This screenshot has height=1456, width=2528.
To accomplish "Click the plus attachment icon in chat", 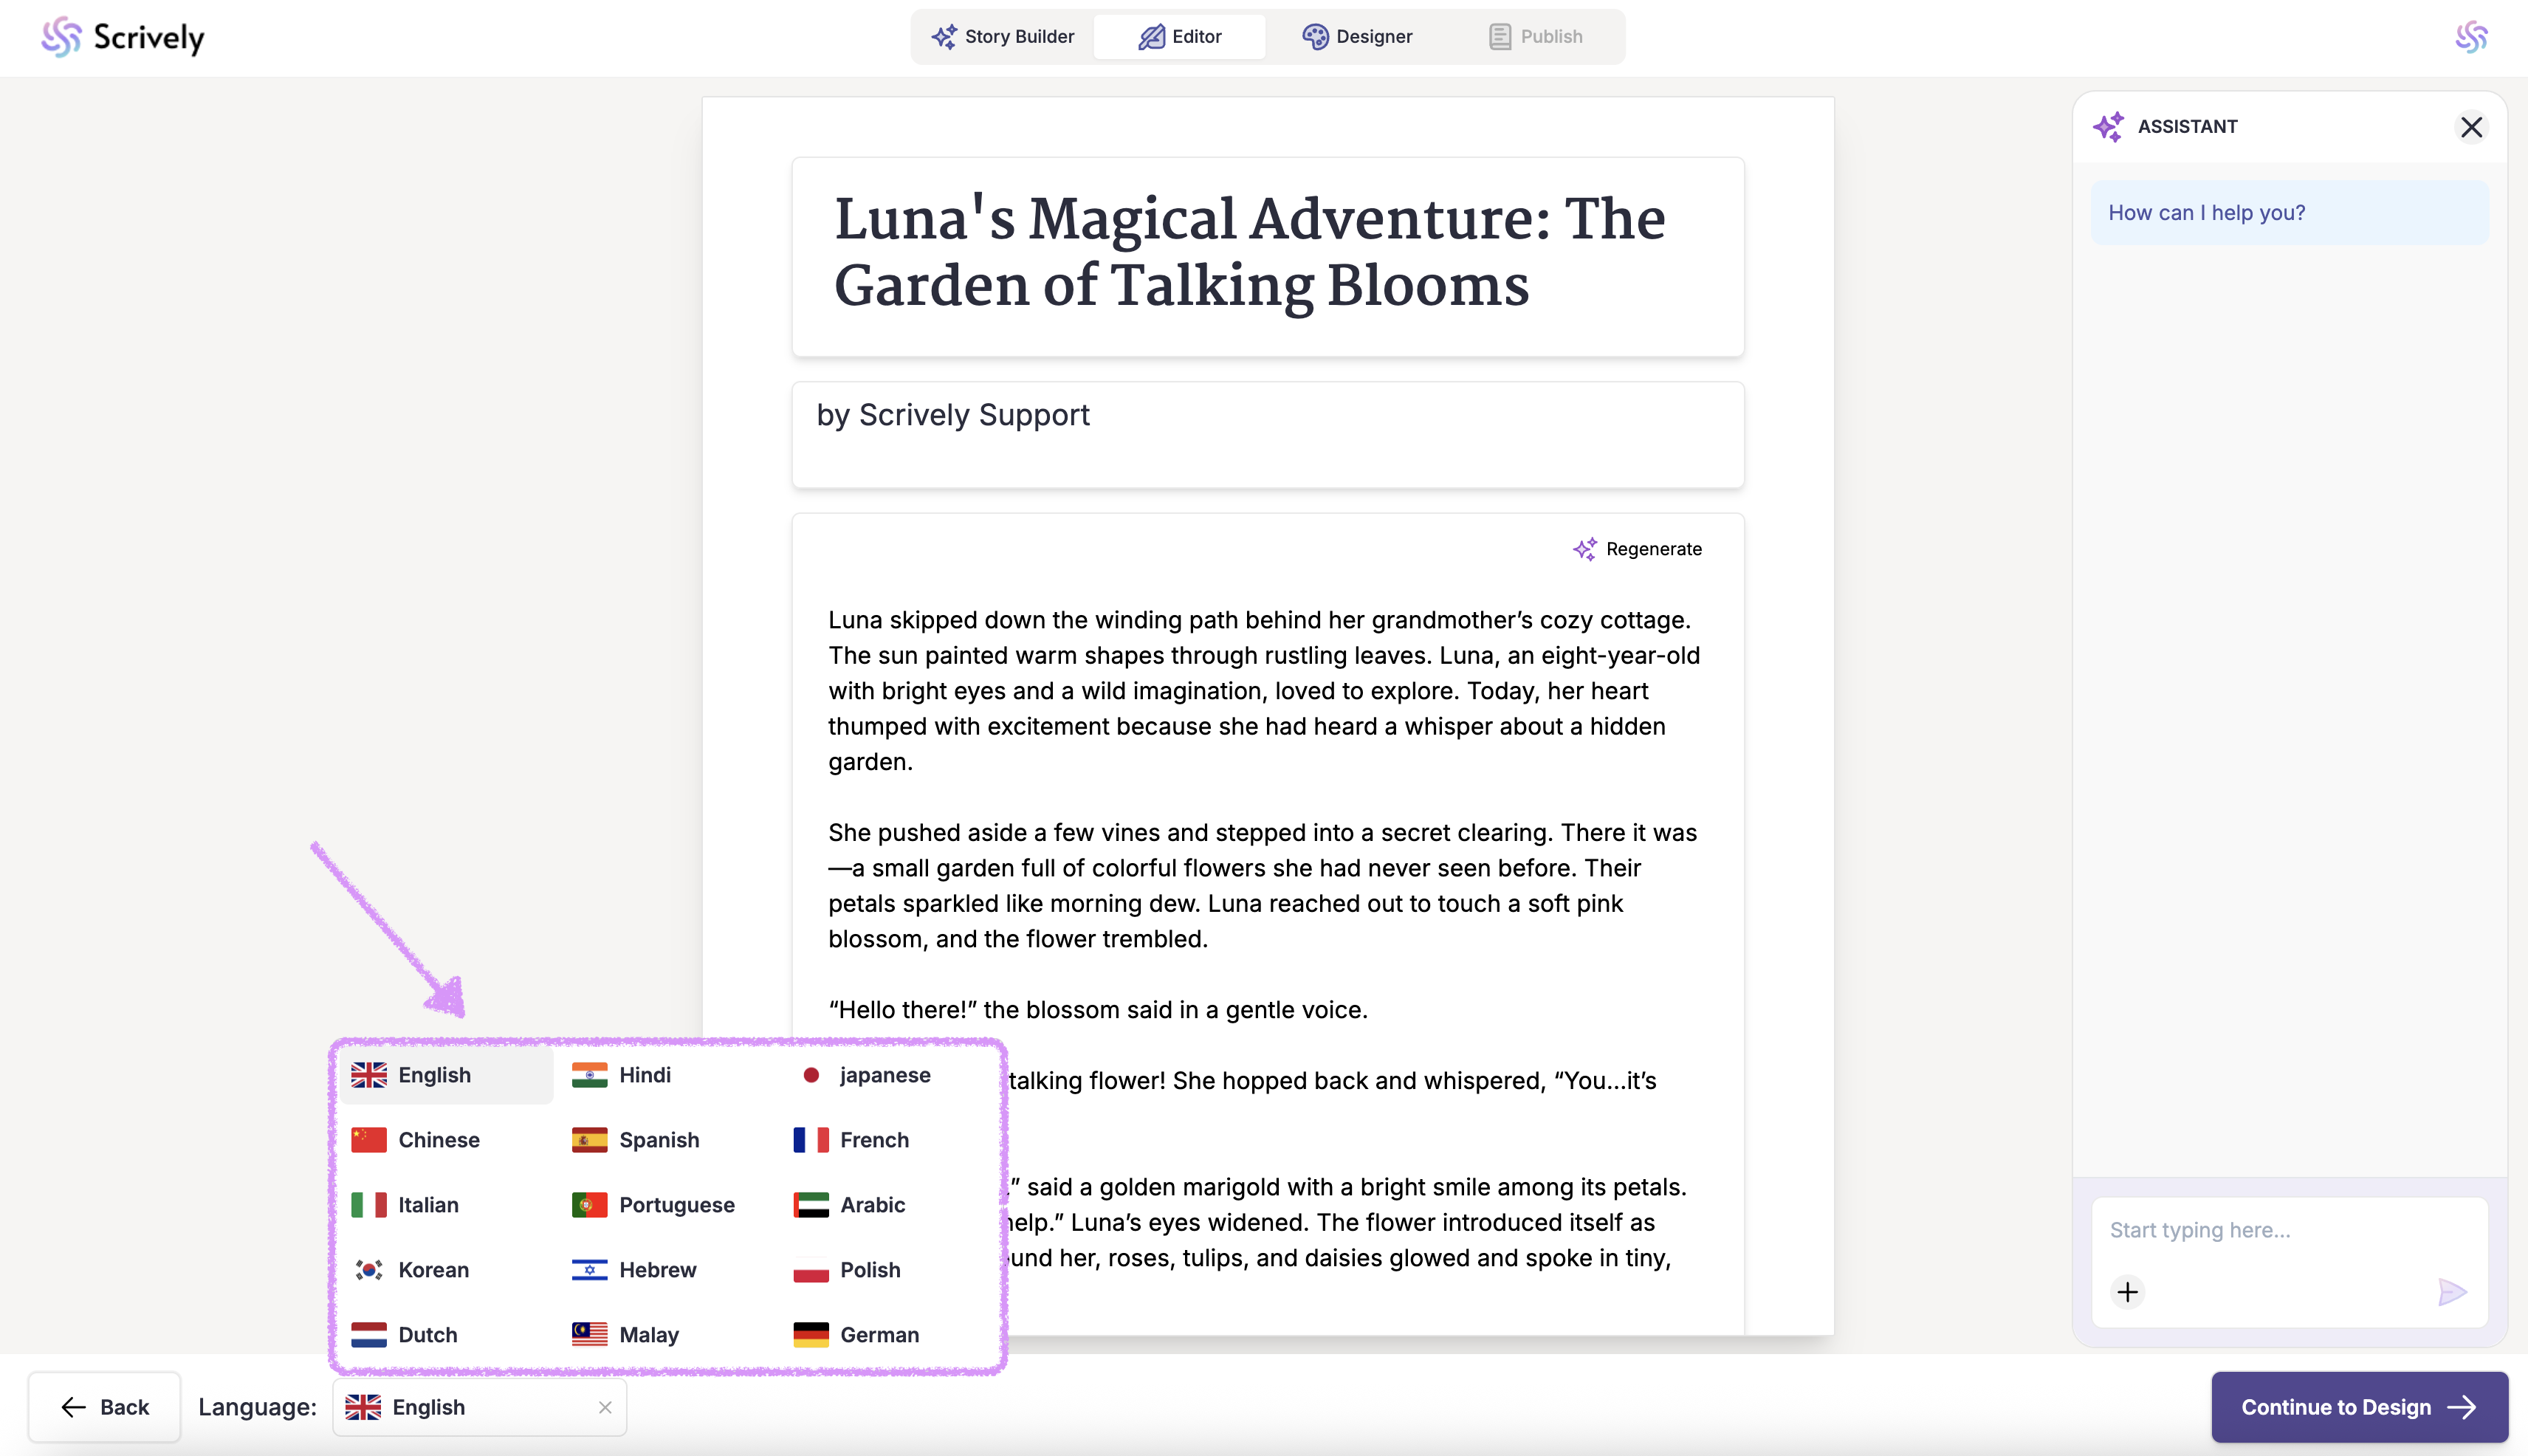I will click(x=2127, y=1292).
